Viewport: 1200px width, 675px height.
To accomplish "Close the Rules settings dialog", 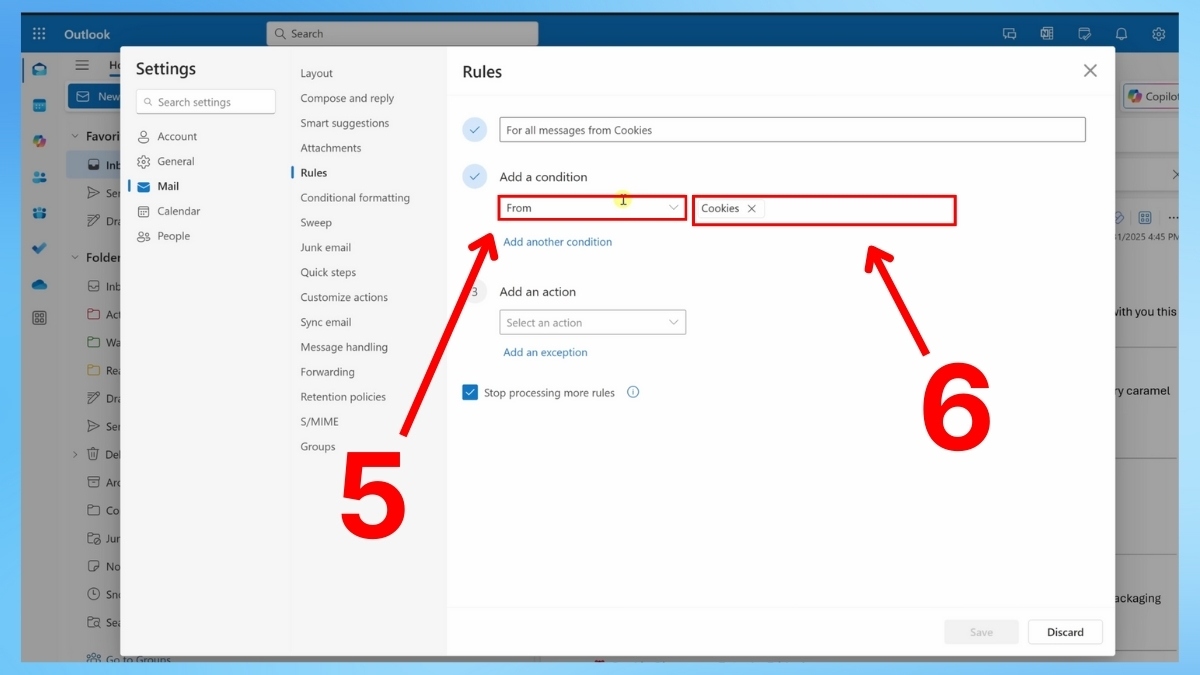I will pyautogui.click(x=1090, y=70).
